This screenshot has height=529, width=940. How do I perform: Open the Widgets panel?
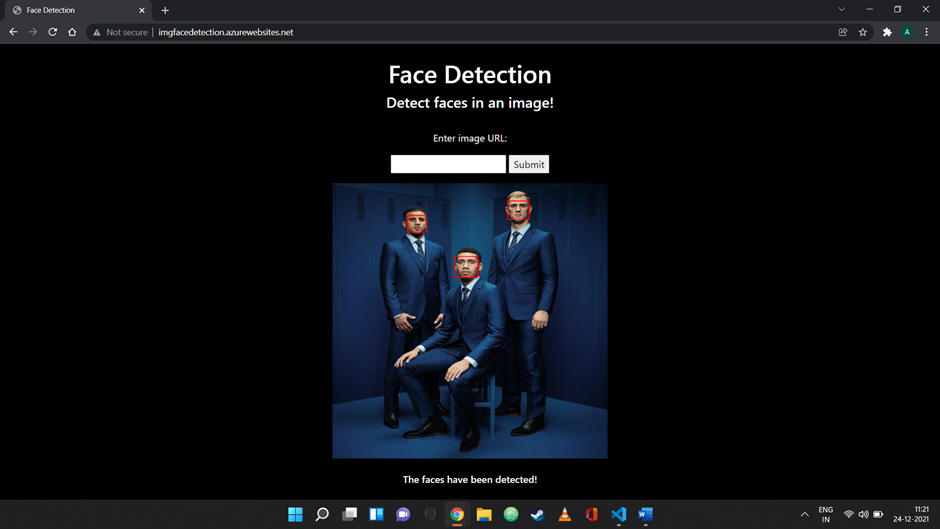(376, 515)
